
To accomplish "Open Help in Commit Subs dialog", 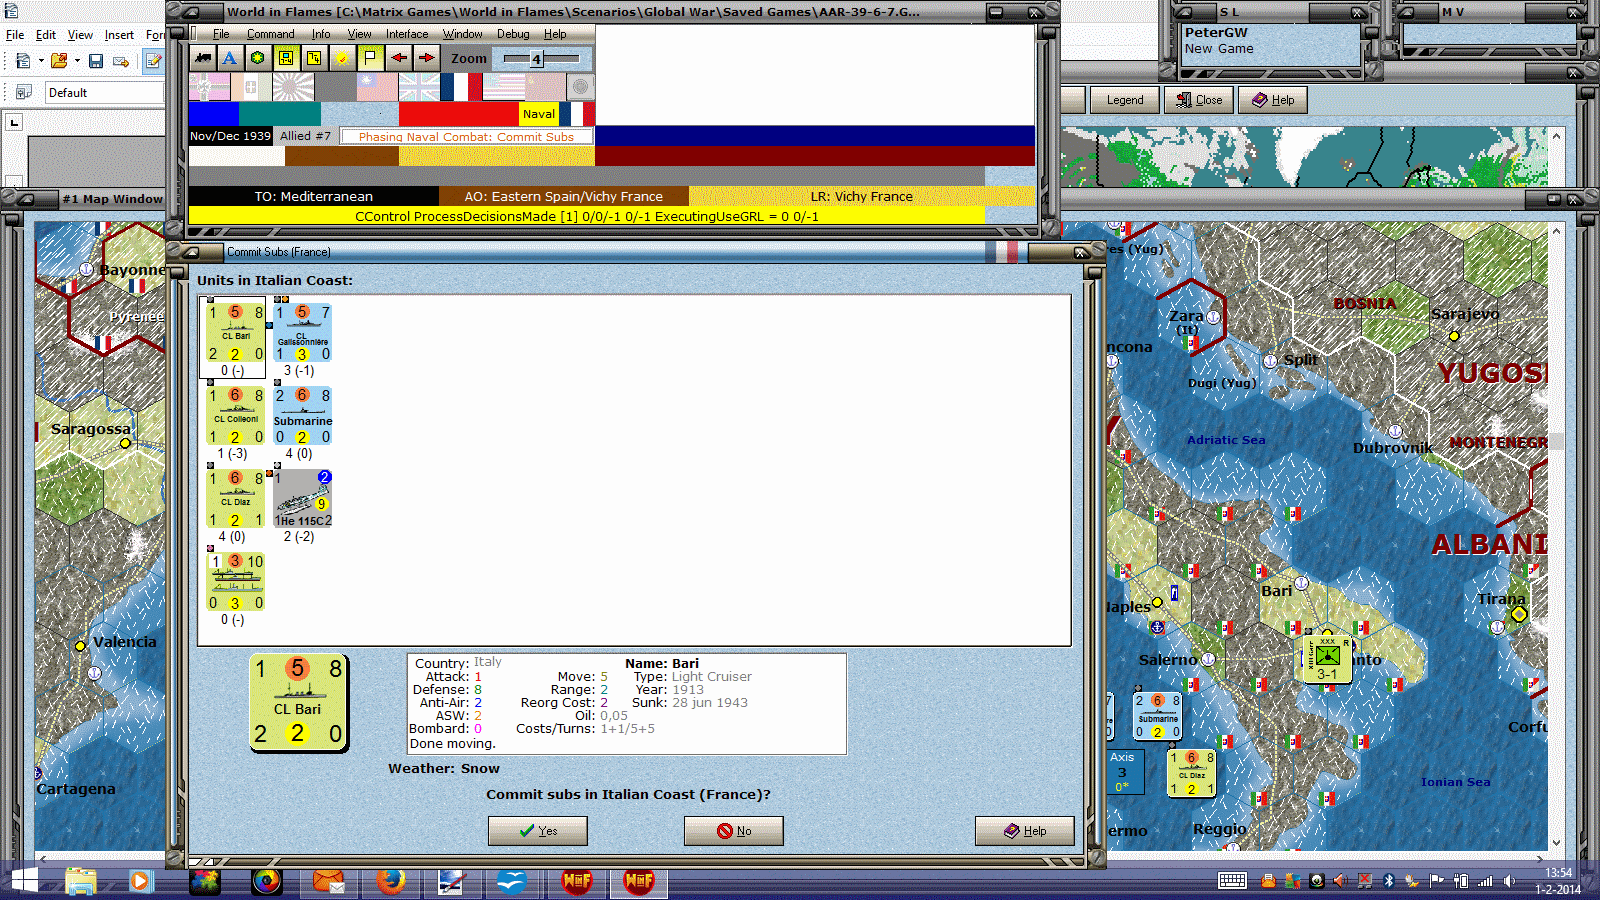I will [x=1025, y=831].
